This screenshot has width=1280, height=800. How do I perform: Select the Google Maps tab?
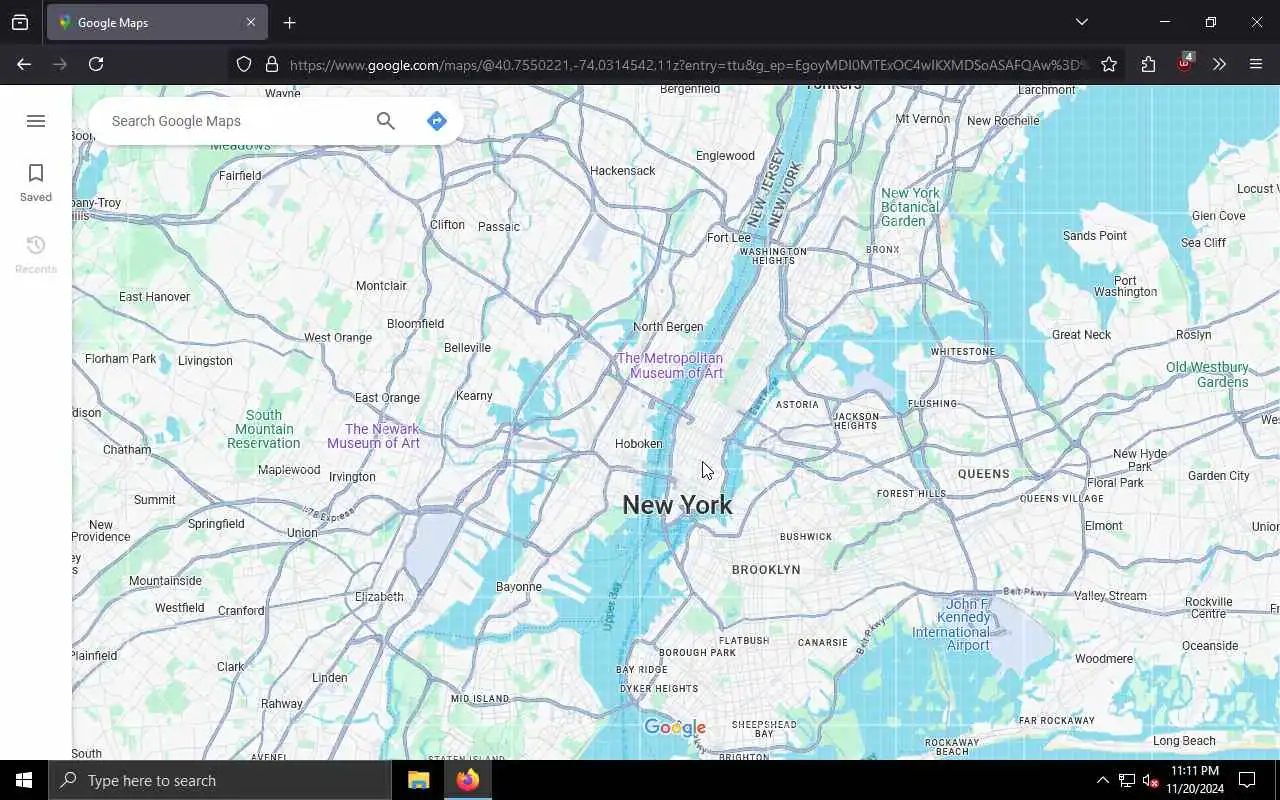tap(156, 22)
